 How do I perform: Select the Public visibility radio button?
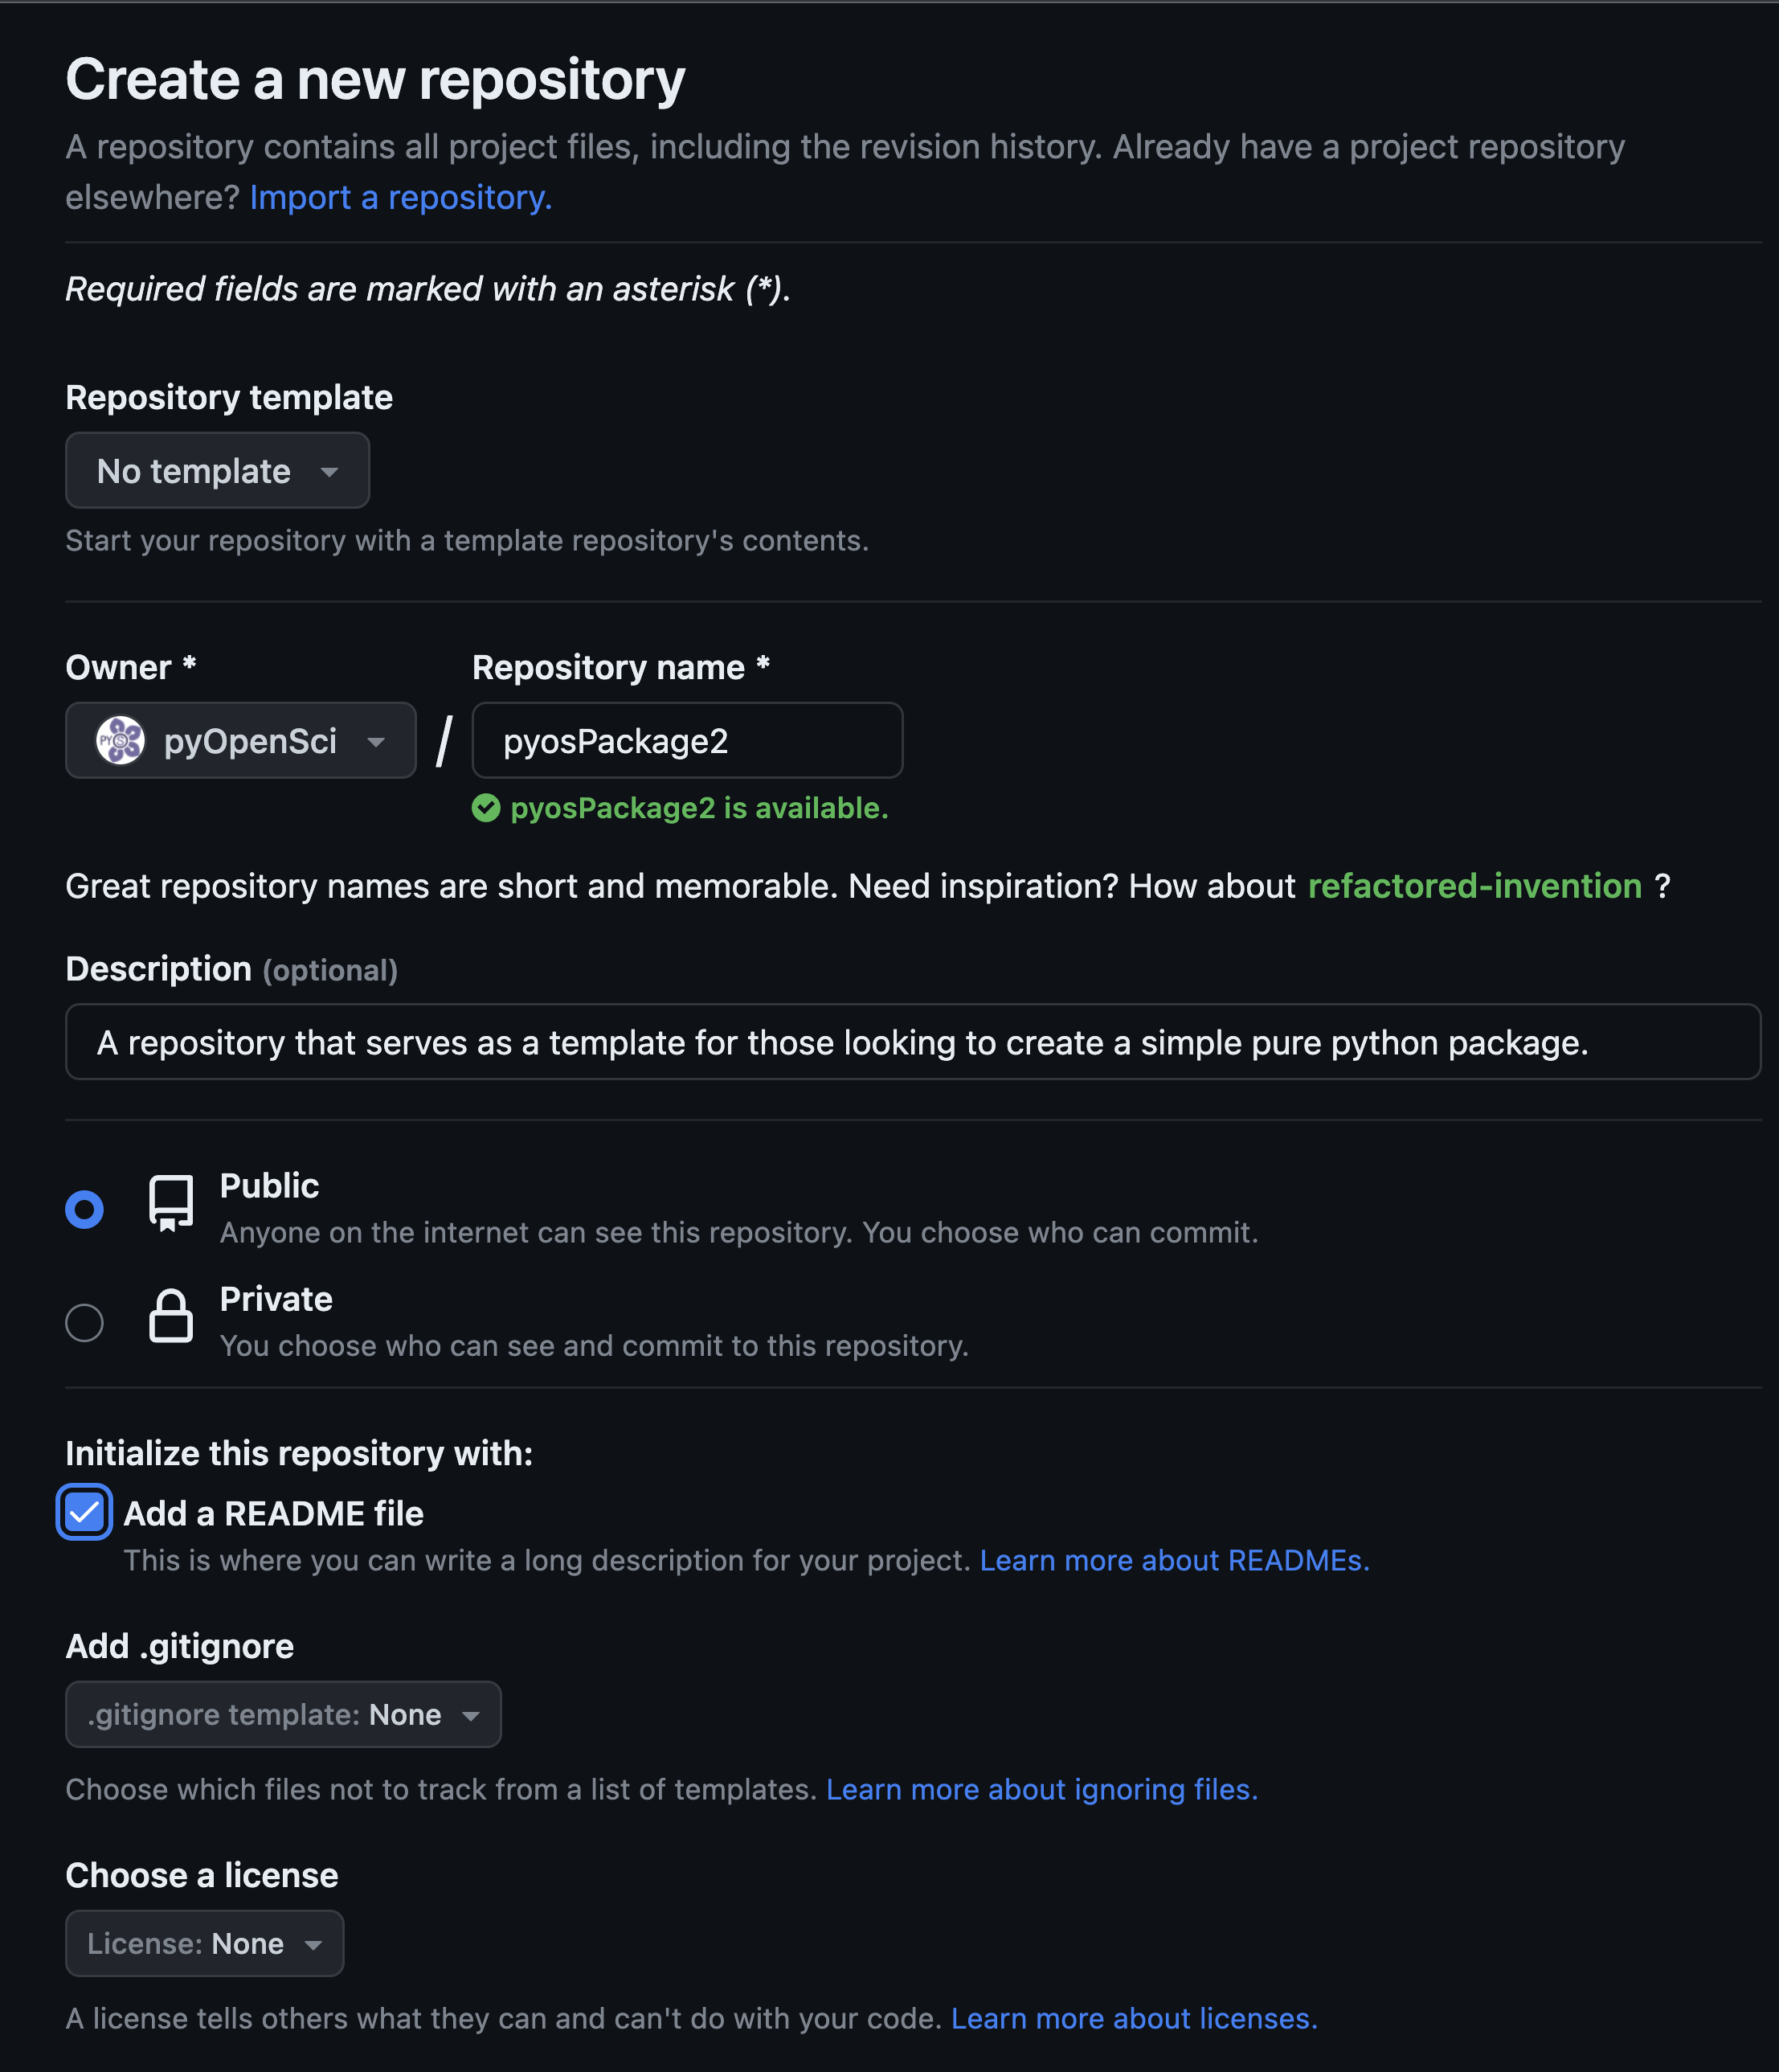84,1209
